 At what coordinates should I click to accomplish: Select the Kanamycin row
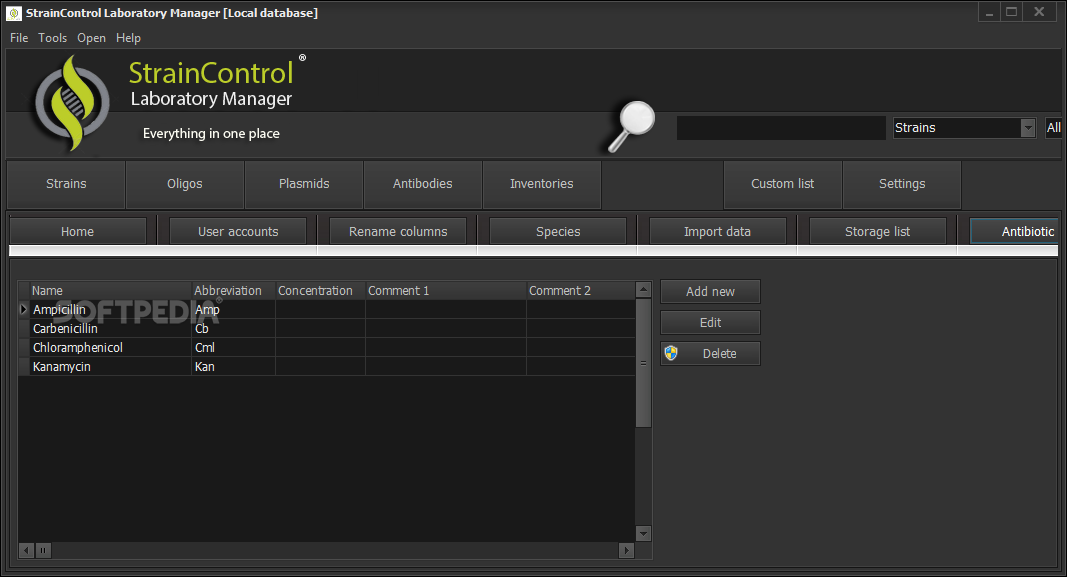(327, 367)
